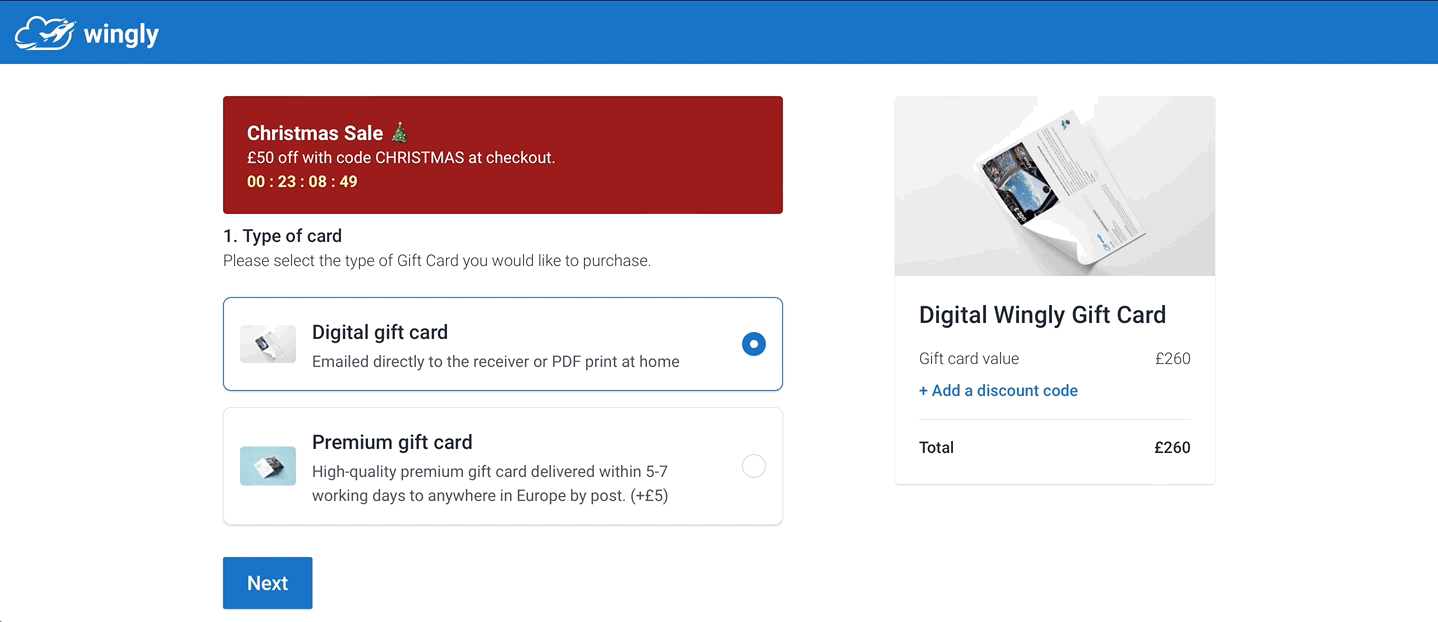Click the Total £260 row
1438x622 pixels.
click(x=1054, y=447)
